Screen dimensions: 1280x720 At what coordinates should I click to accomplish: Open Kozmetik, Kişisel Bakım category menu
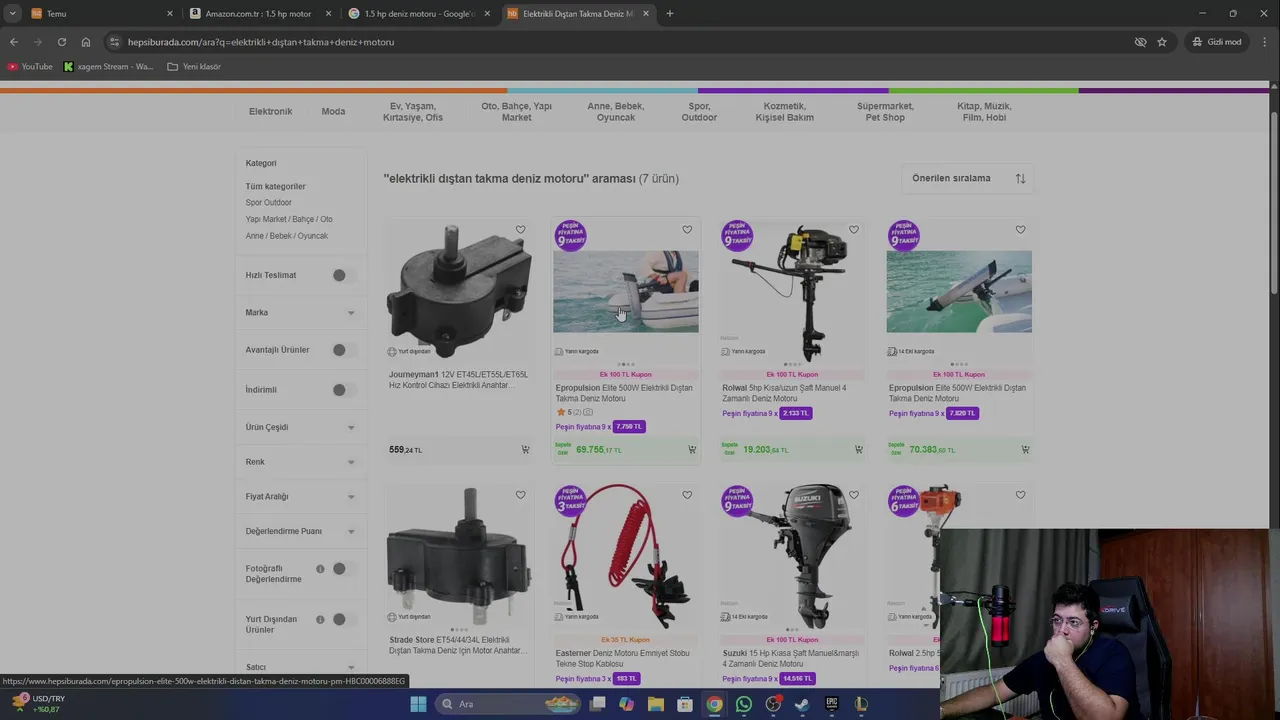[x=785, y=112]
